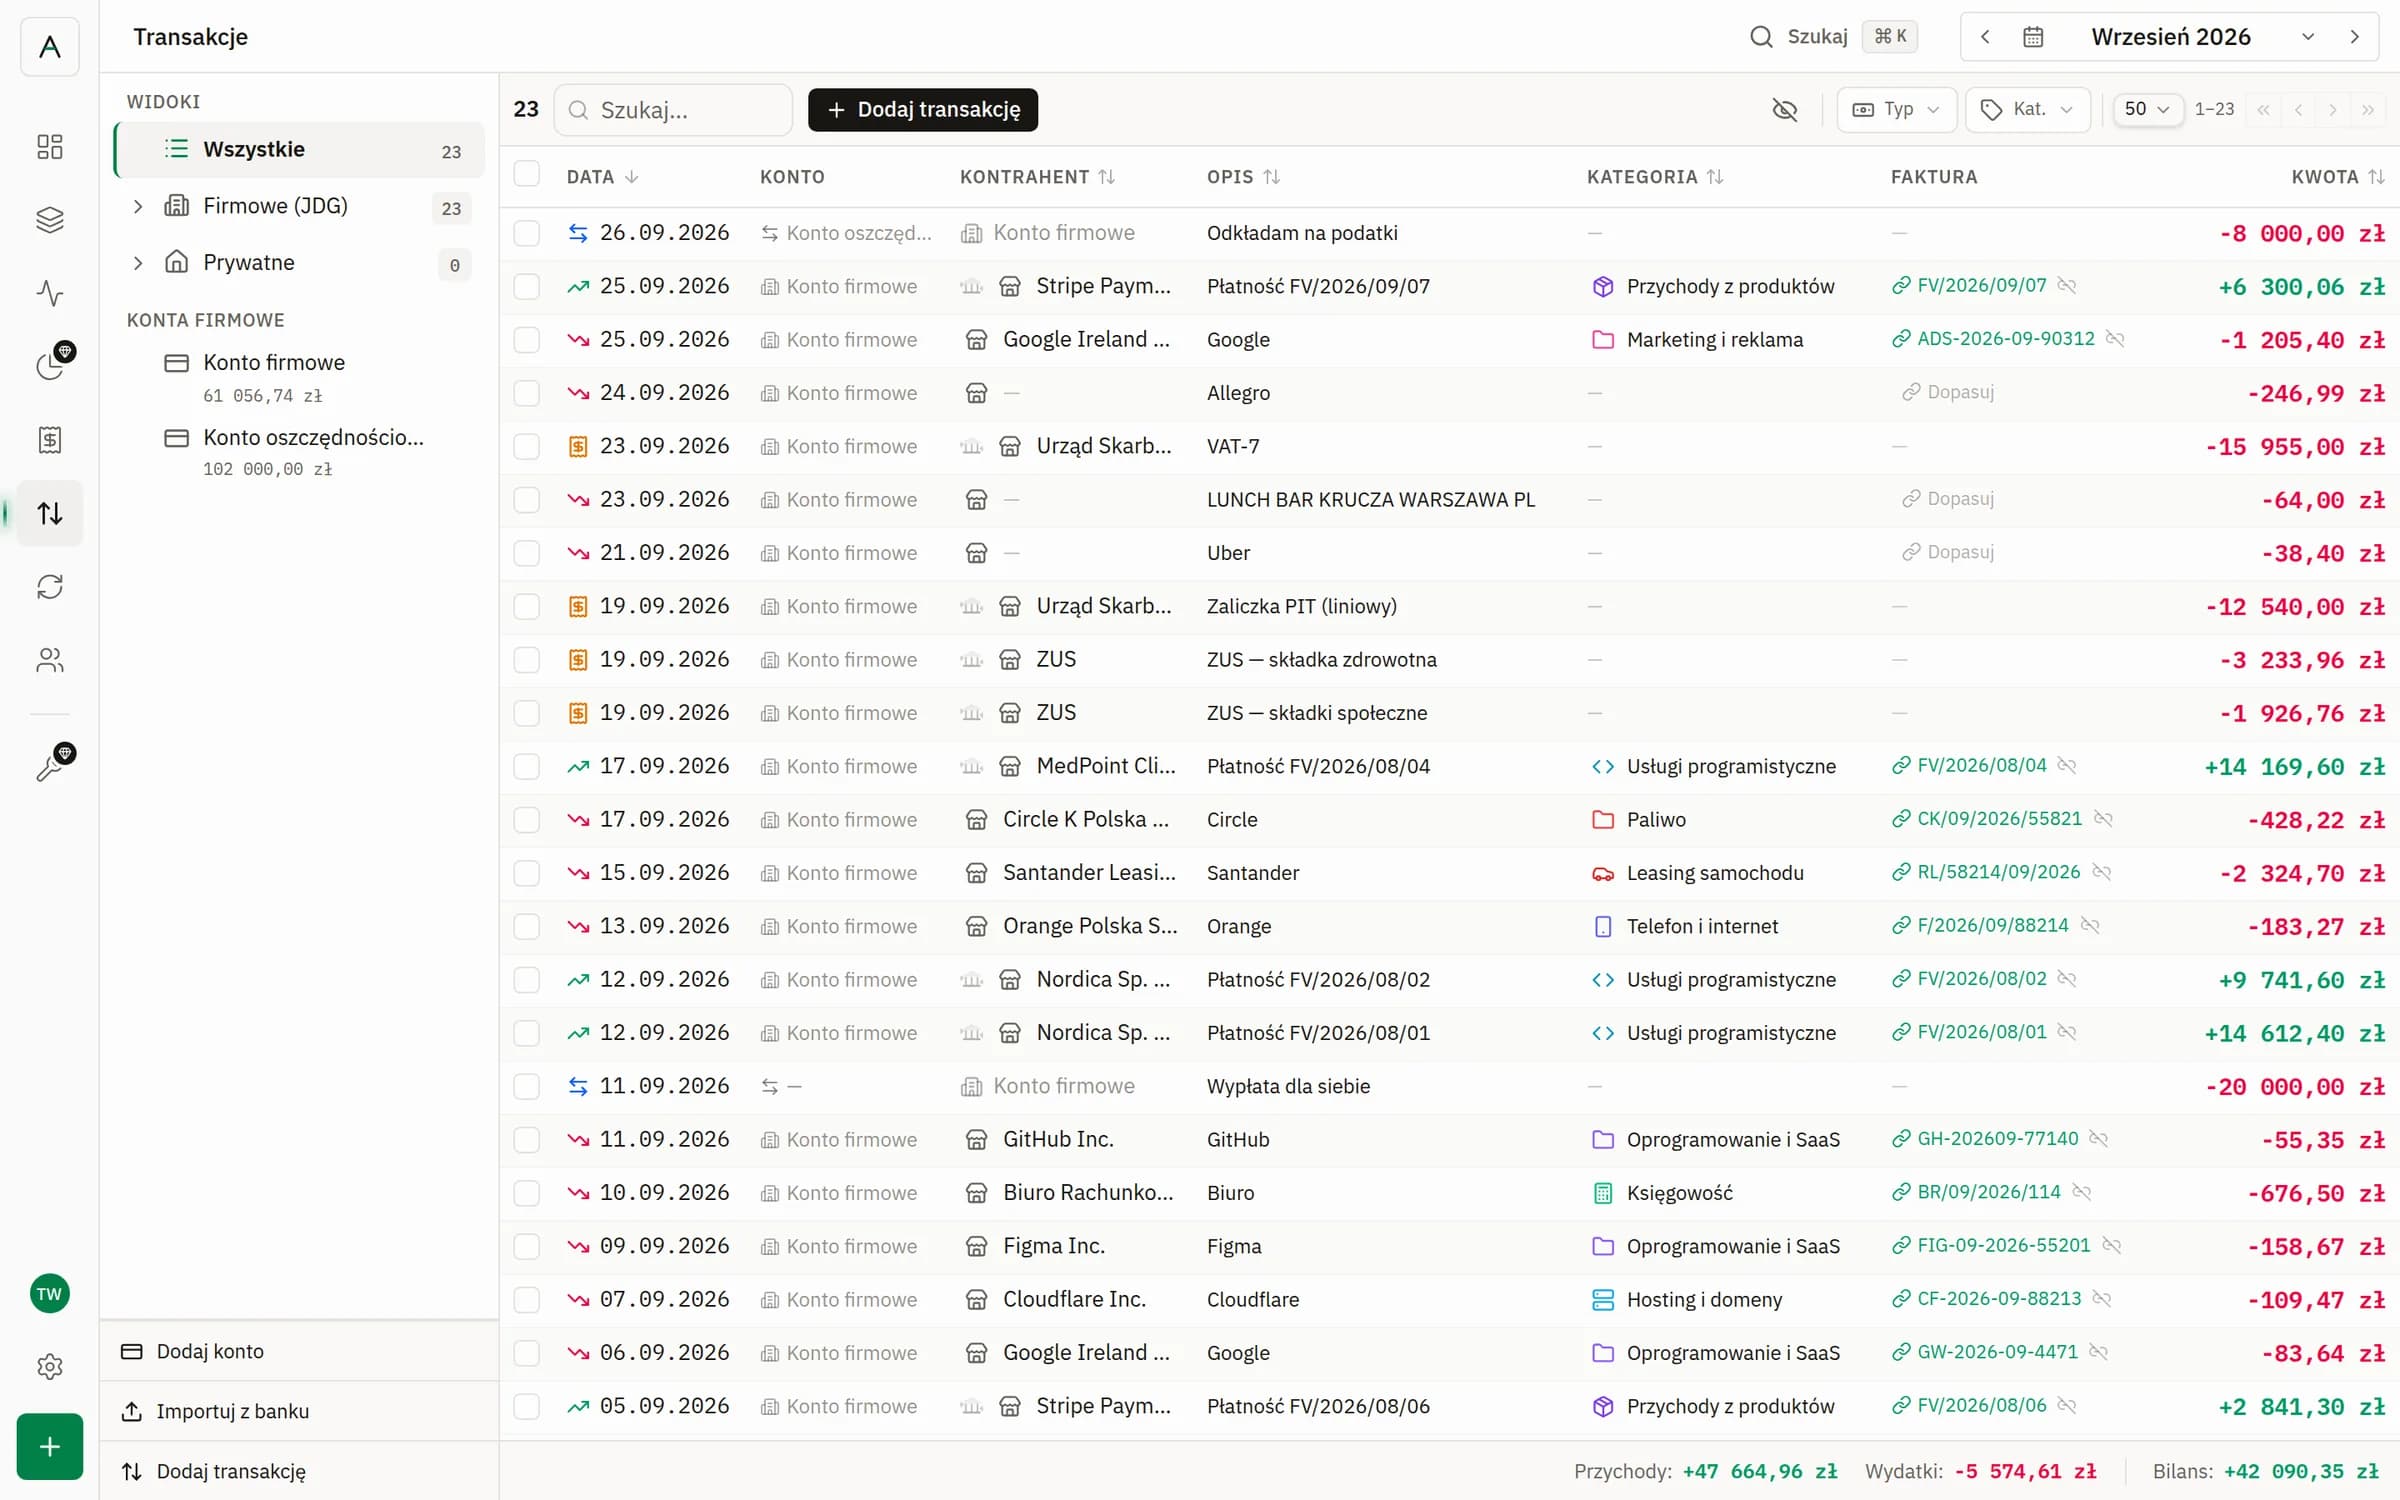Open the layers stack icon in sidebar
Screen dimensions: 2400x1500
click(x=49, y=220)
